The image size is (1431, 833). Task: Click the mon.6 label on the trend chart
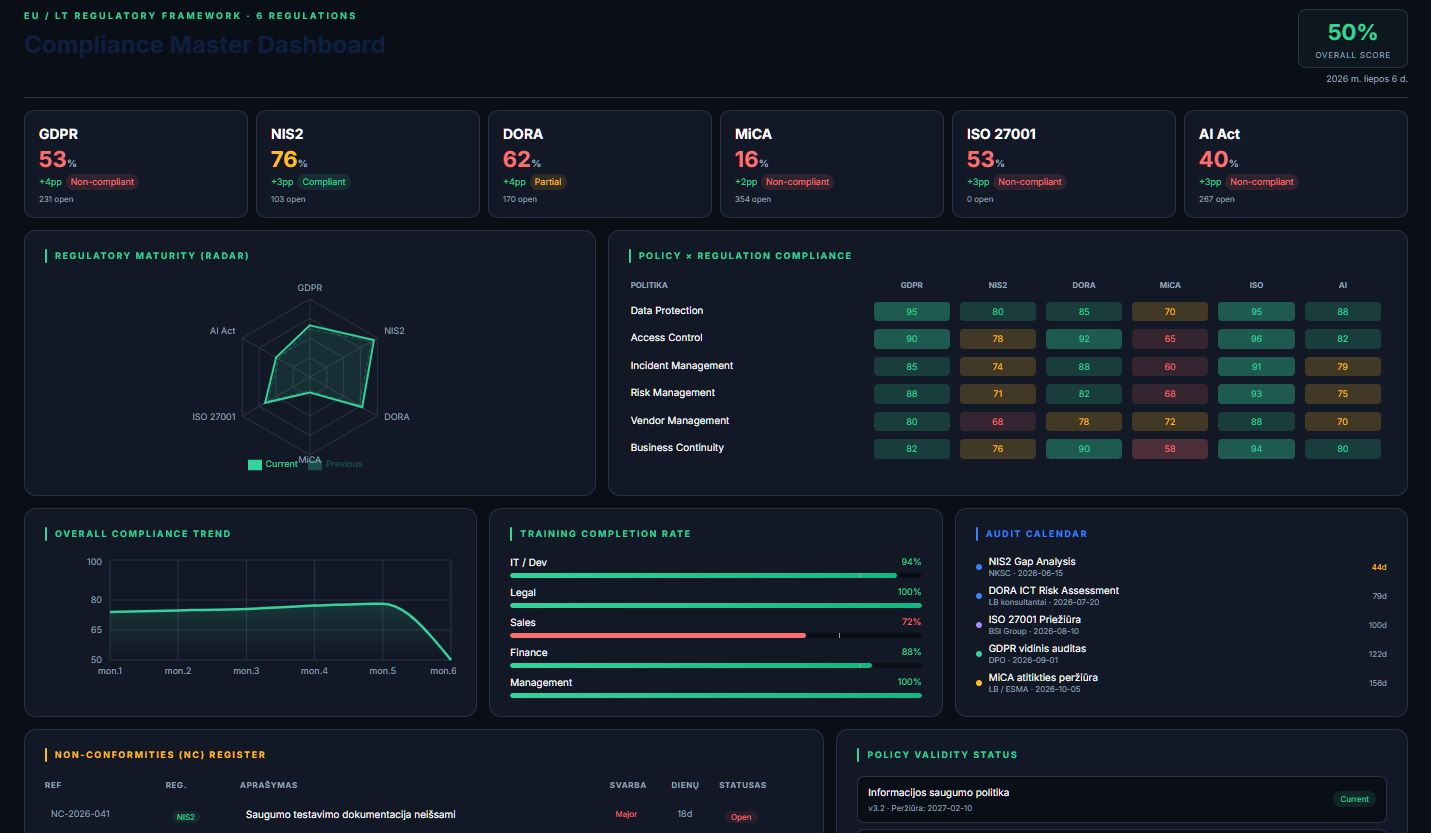443,671
